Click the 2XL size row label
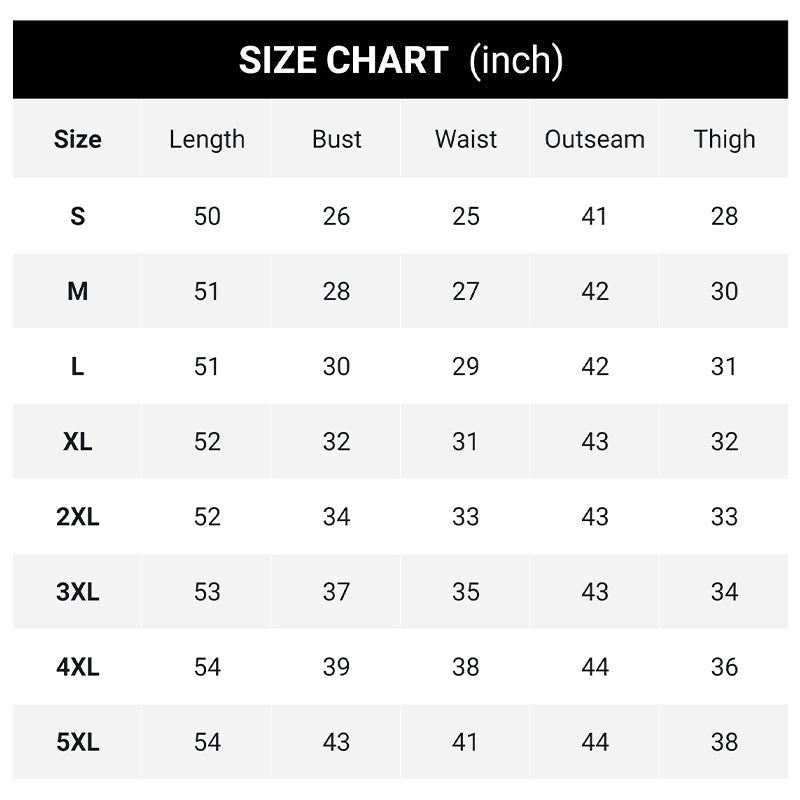The width and height of the screenshot is (800, 800). (x=78, y=516)
